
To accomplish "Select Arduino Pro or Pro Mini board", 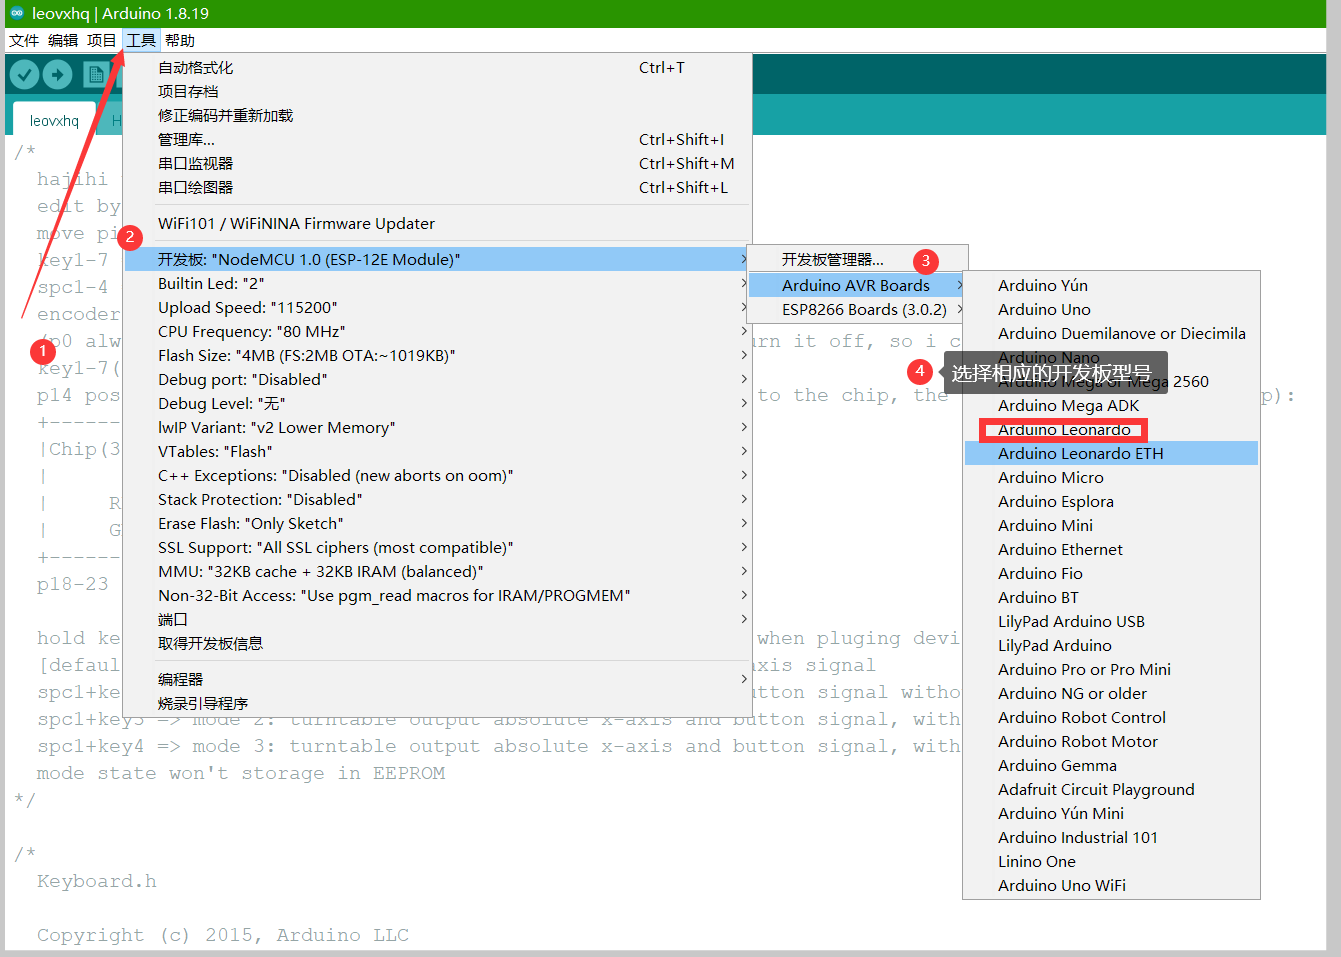I will point(1111,670).
